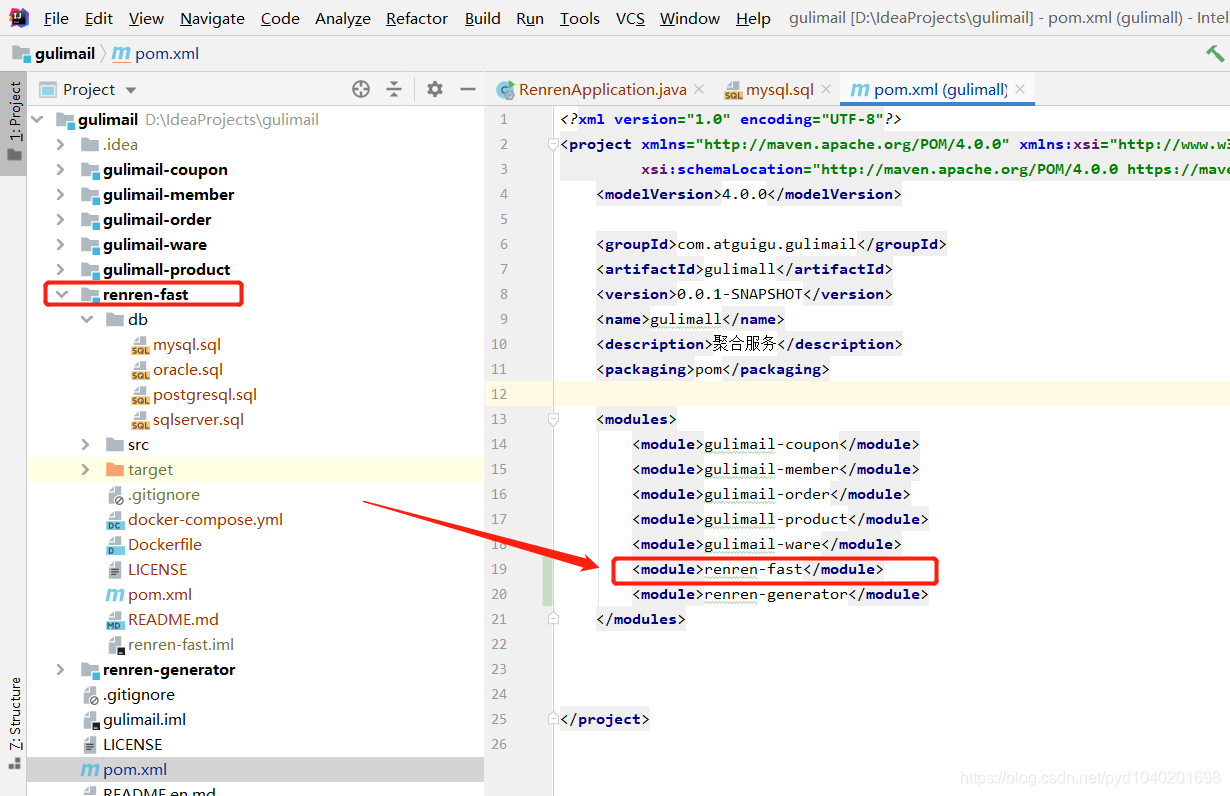This screenshot has height=796, width=1230.
Task: Click the Build hammer icon
Action: 1215,53
